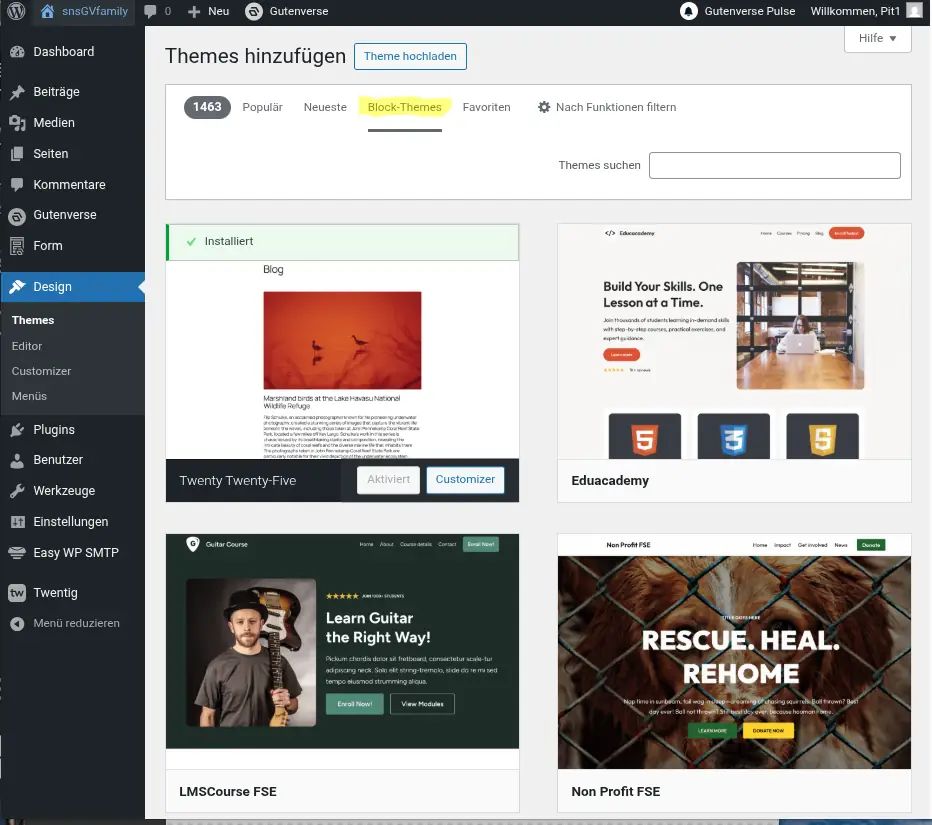
Task: Click the Medien media icon
Action: [x=17, y=123]
